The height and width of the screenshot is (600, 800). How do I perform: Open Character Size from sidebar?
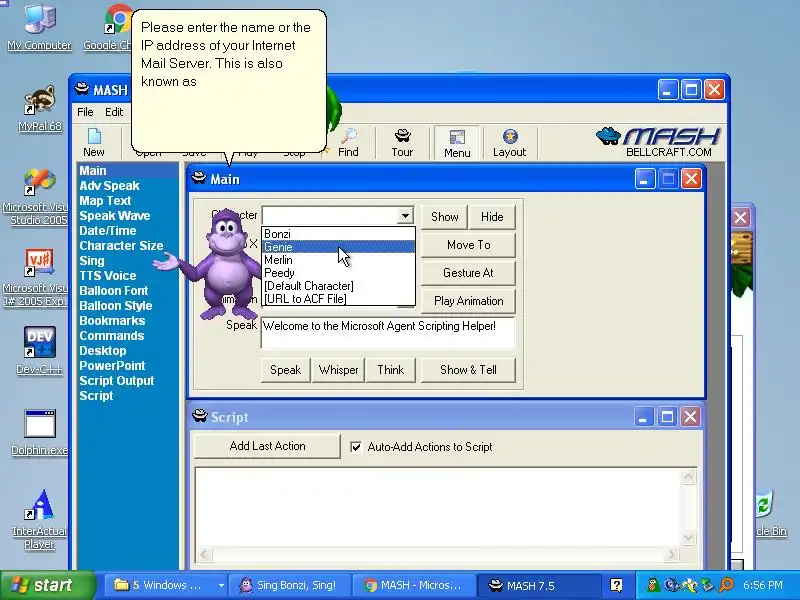click(121, 245)
